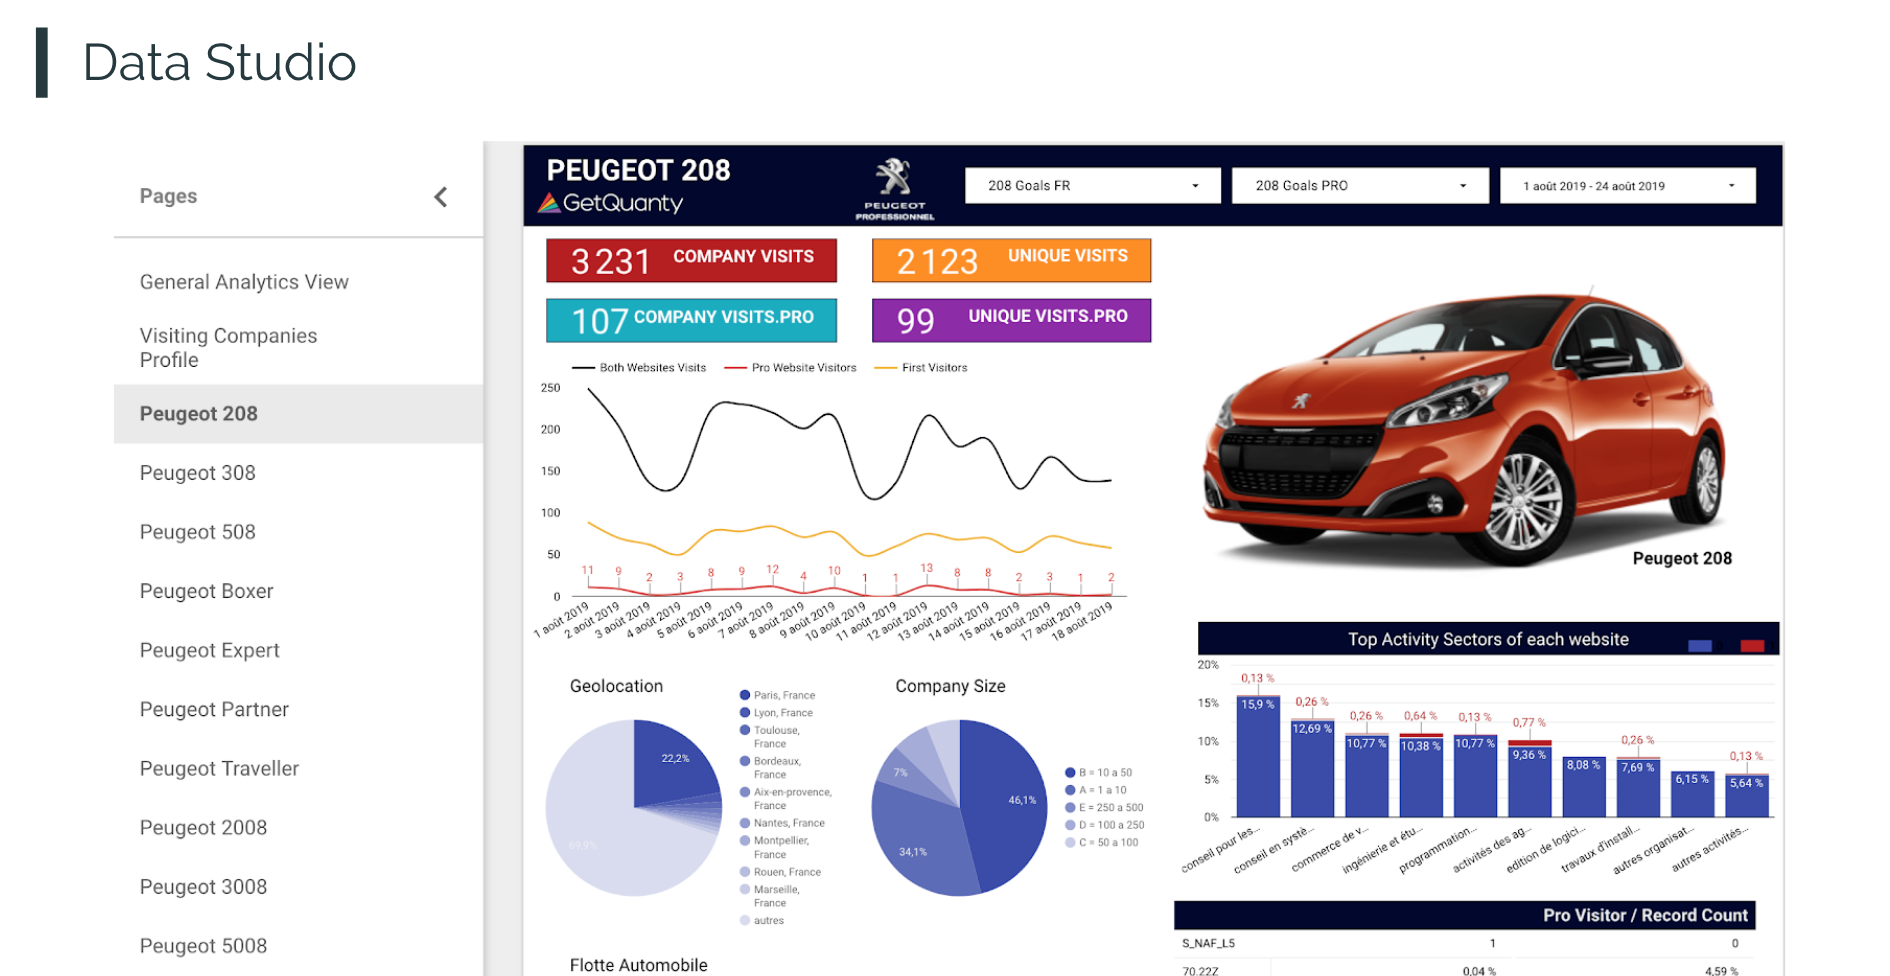Screen dimensions: 1890x976
Task: Click the Toulouse, France legend item
Action: (770, 737)
